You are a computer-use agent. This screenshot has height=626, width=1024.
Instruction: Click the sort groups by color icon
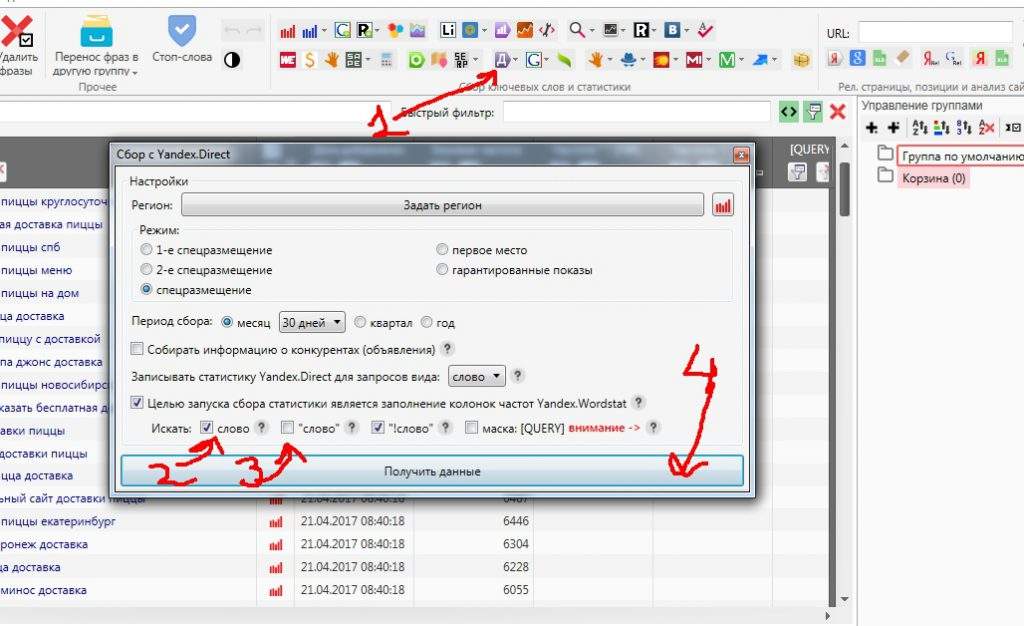[x=941, y=127]
